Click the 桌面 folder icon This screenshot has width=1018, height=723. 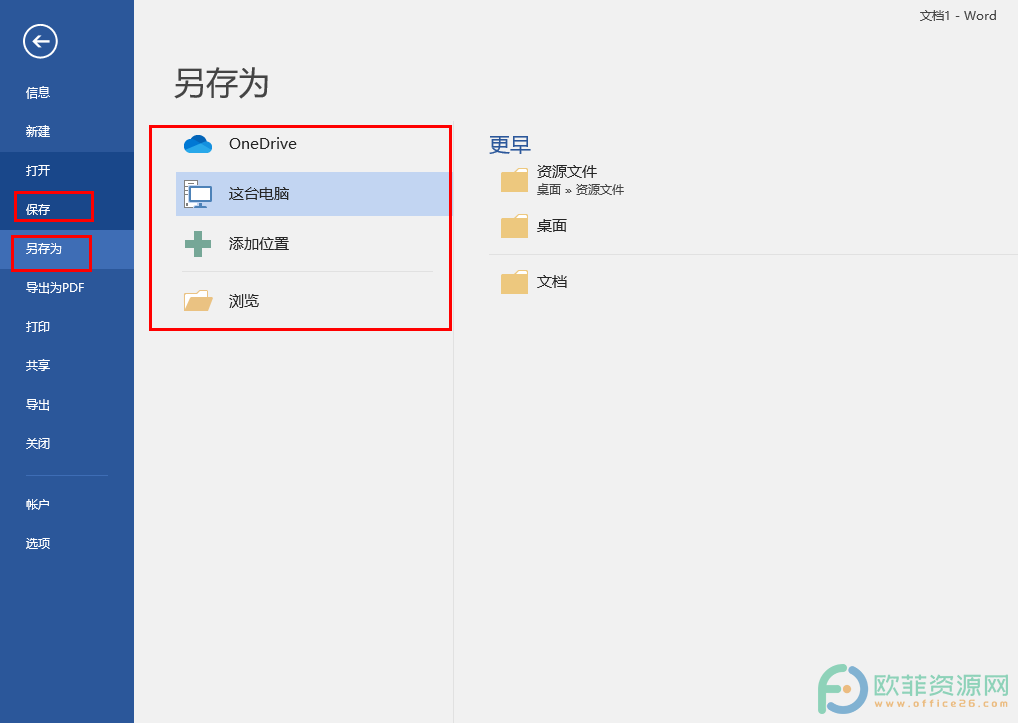(514, 226)
